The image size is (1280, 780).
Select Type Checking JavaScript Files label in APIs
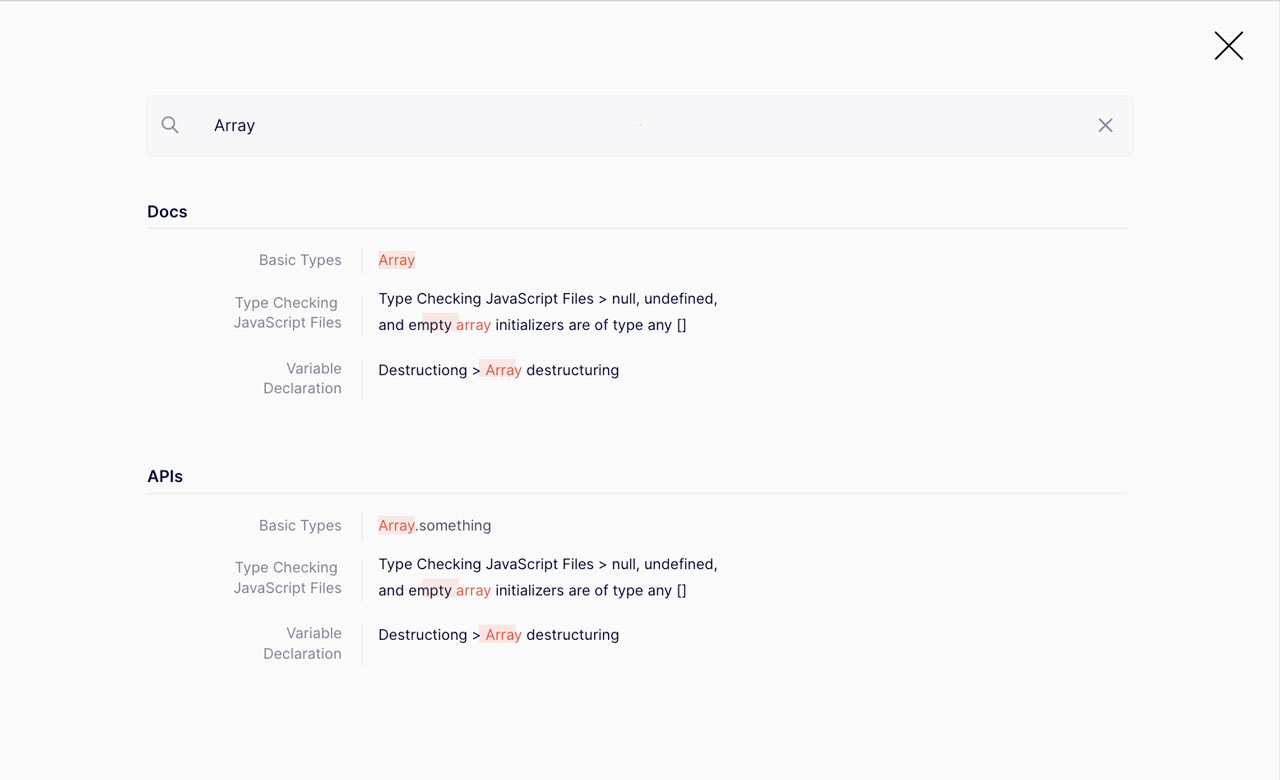tap(287, 577)
